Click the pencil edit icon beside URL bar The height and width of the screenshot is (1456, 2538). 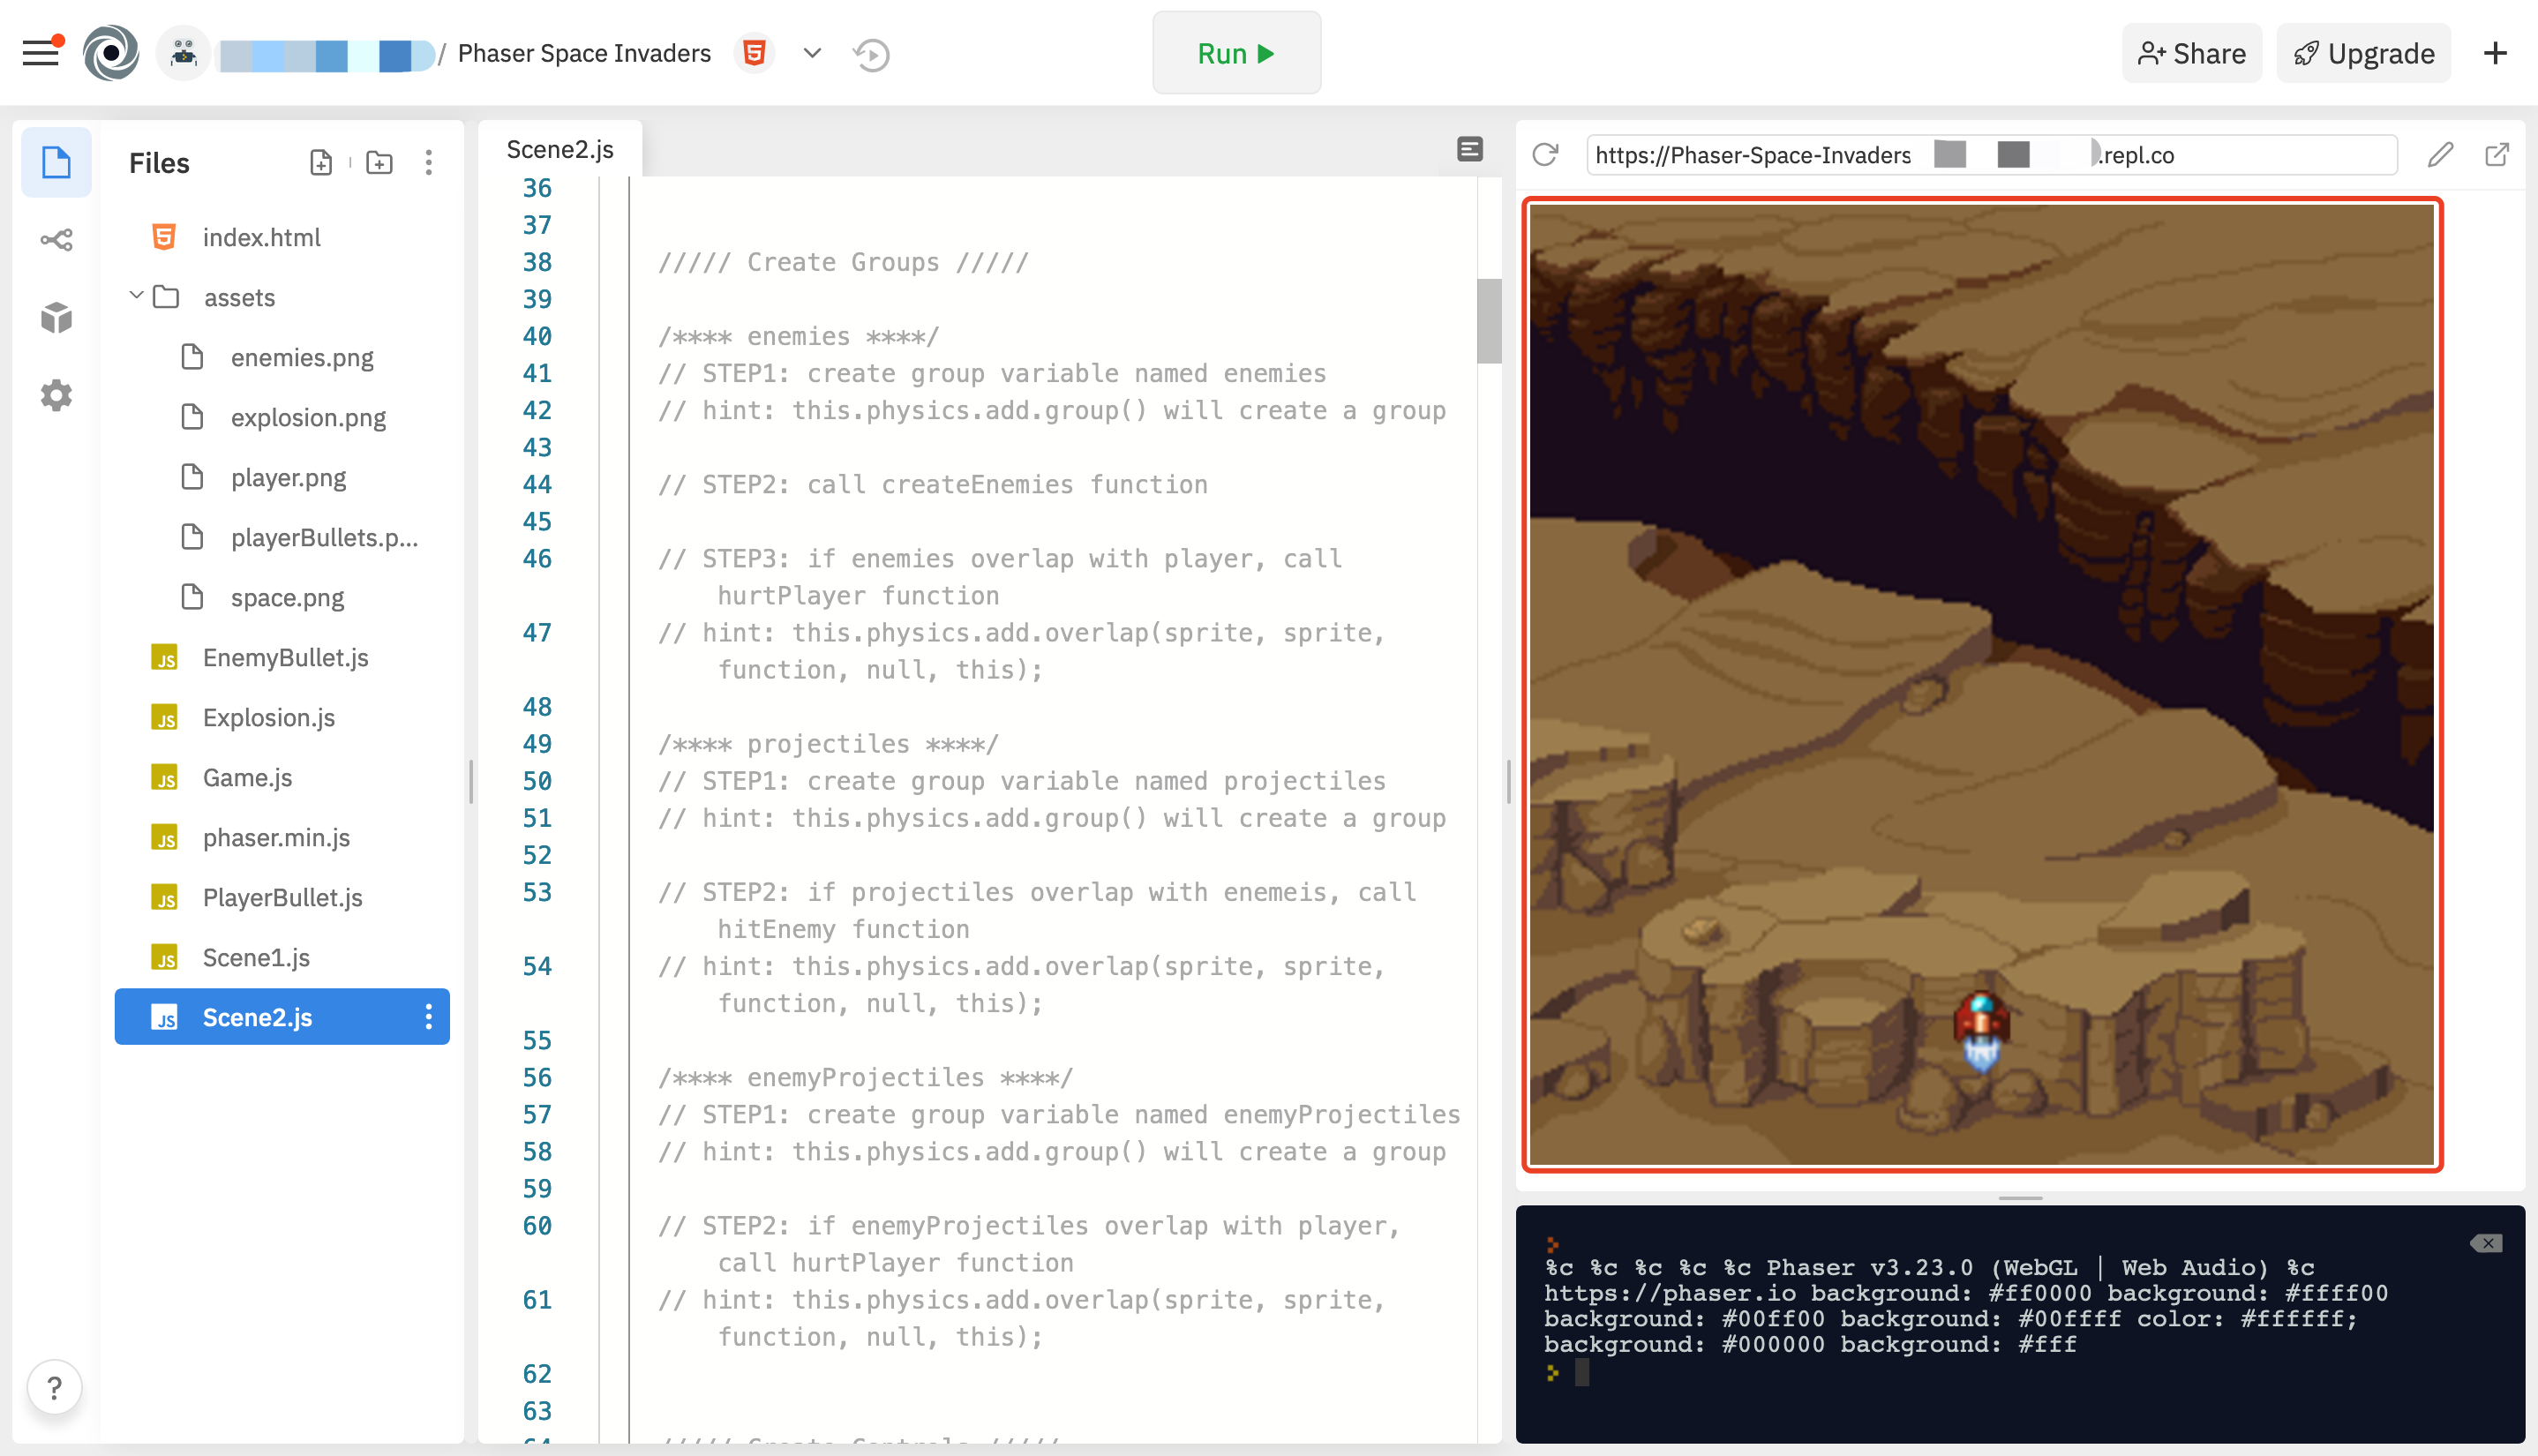[x=2440, y=155]
